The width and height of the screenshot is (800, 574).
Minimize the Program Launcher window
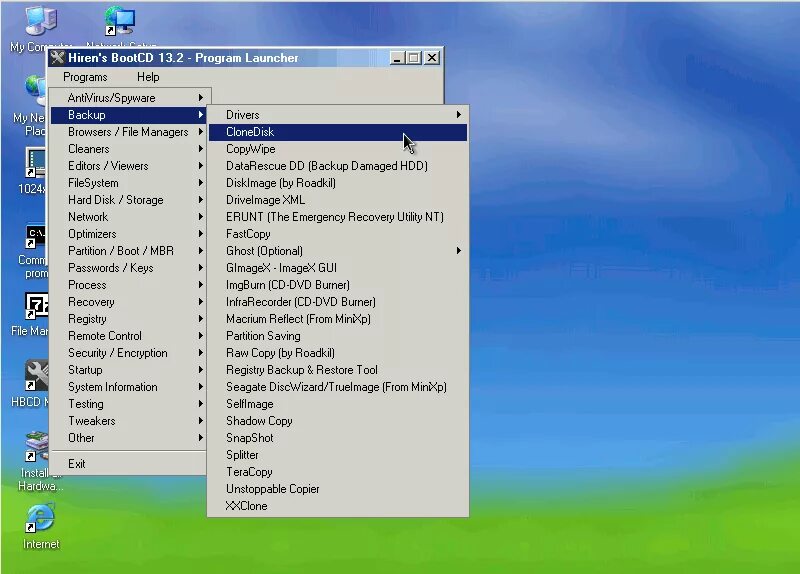pos(397,58)
